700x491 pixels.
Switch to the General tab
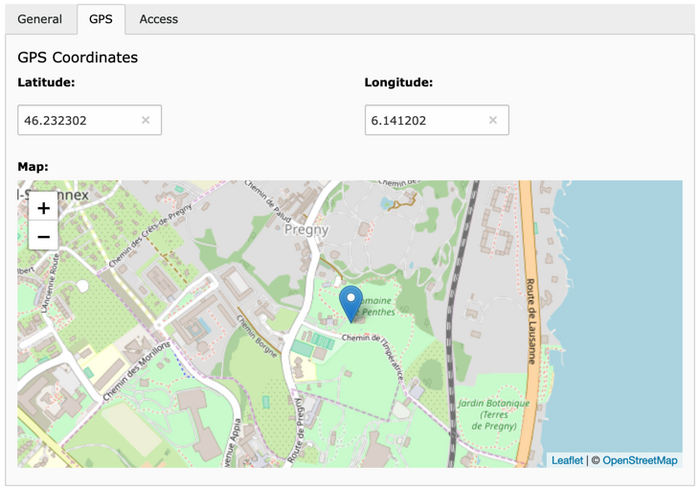pyautogui.click(x=40, y=19)
